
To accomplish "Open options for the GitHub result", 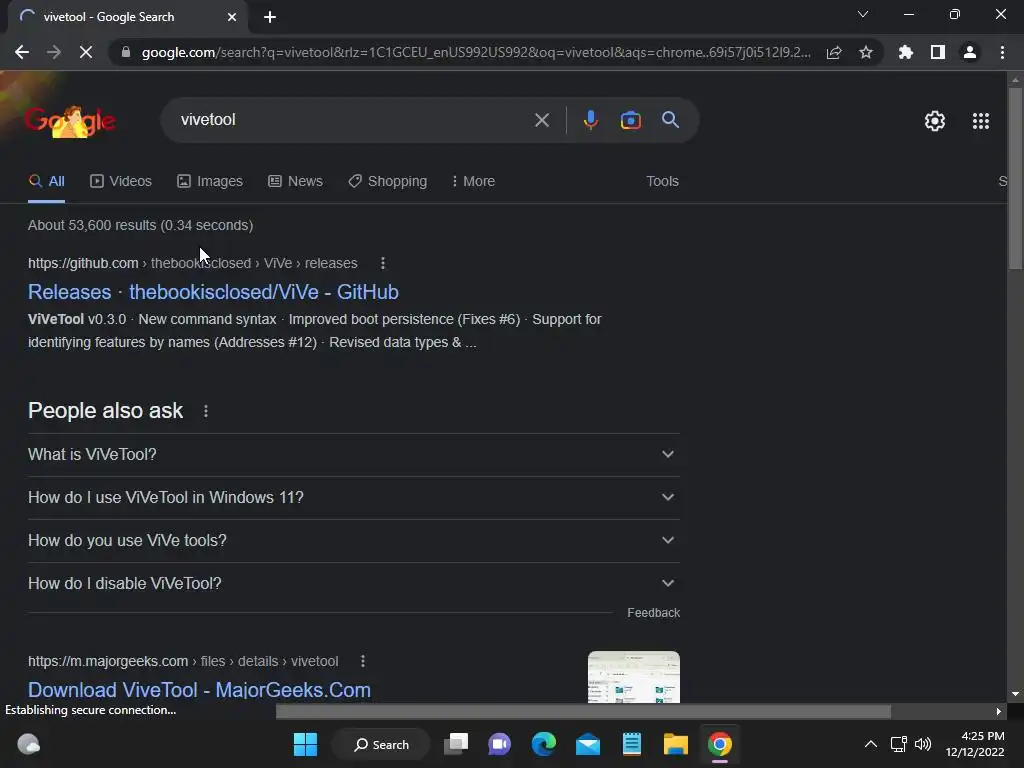I will [383, 263].
